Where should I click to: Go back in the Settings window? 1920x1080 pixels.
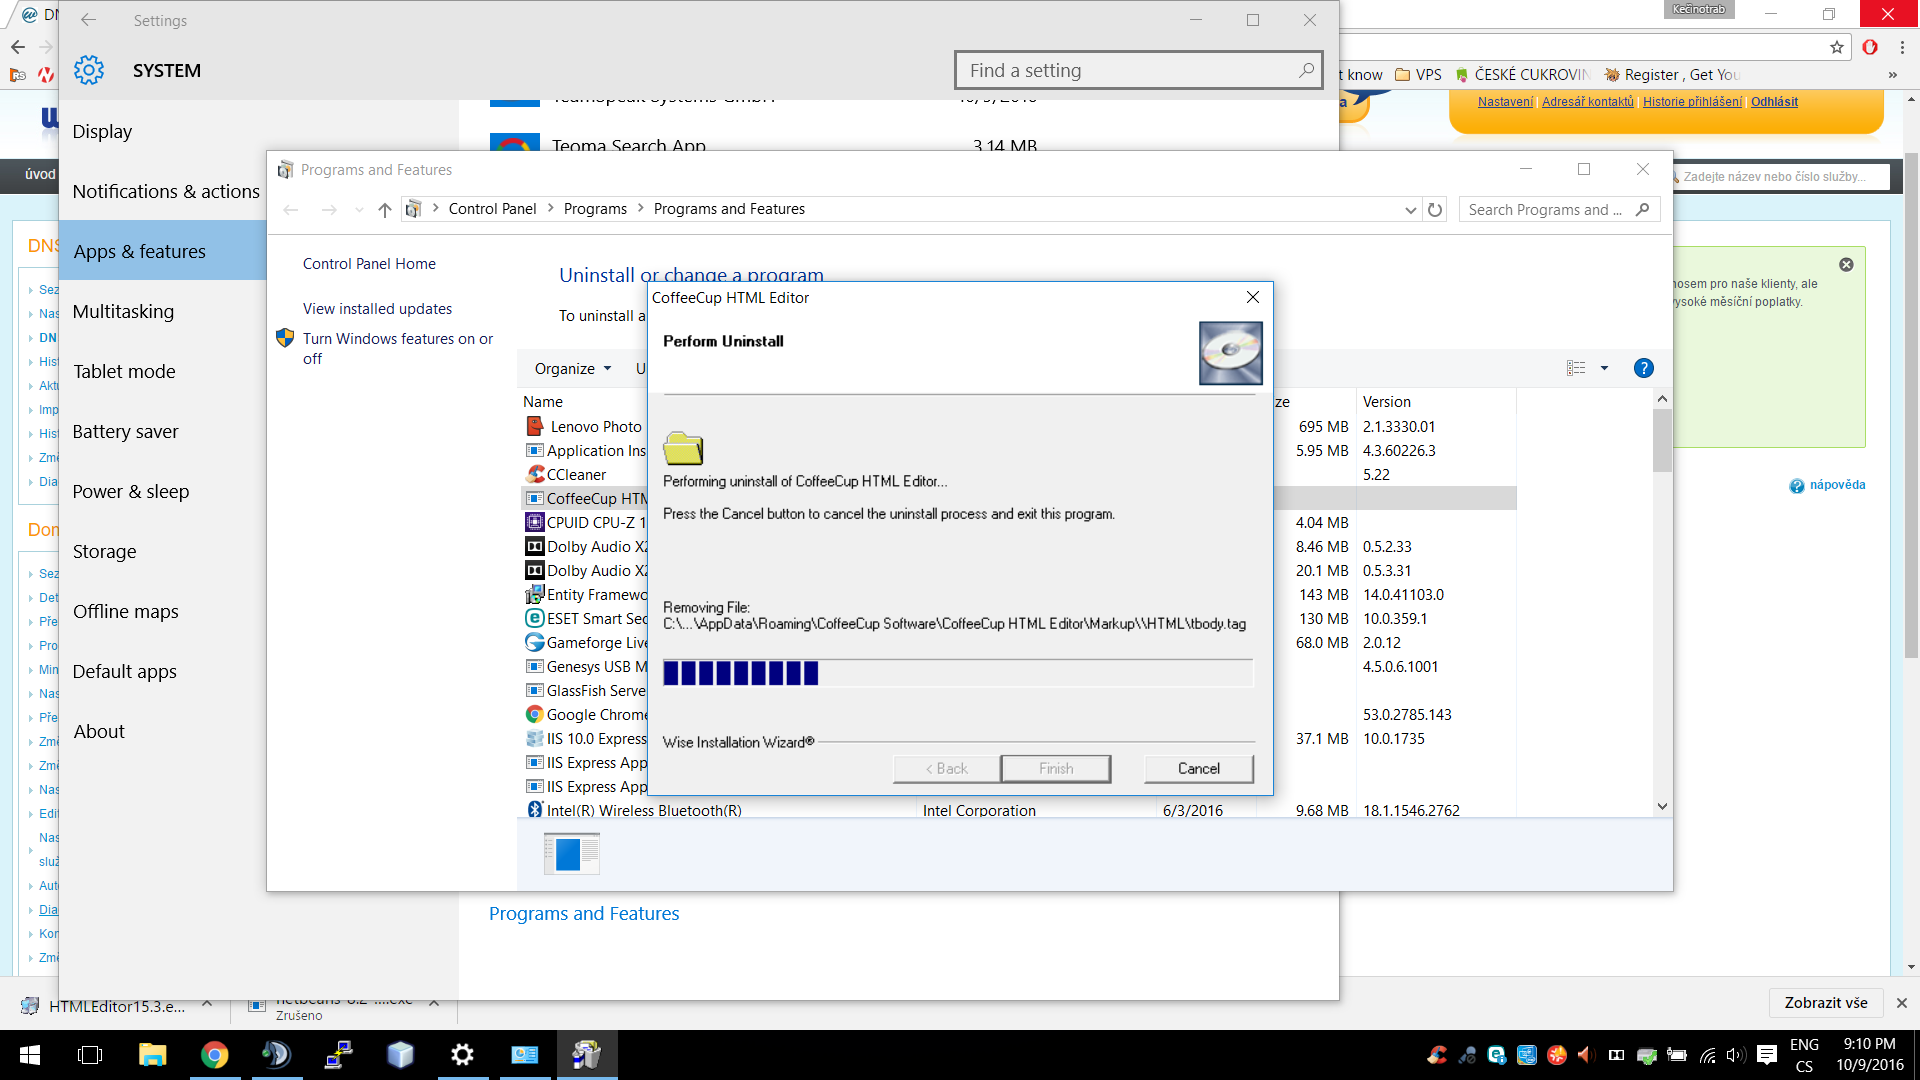(88, 20)
